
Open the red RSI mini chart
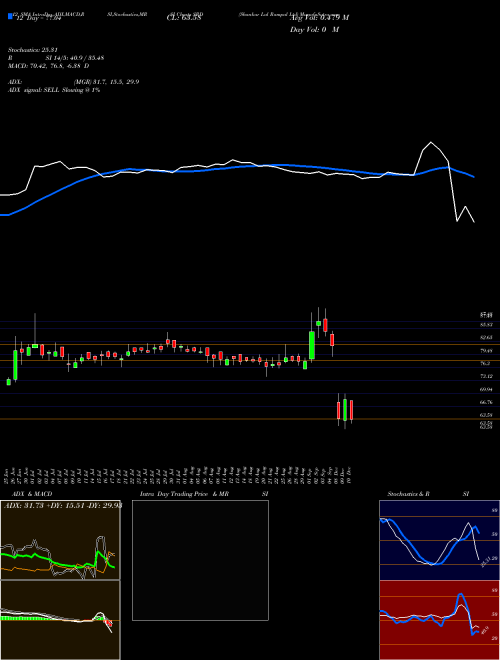[439, 620]
